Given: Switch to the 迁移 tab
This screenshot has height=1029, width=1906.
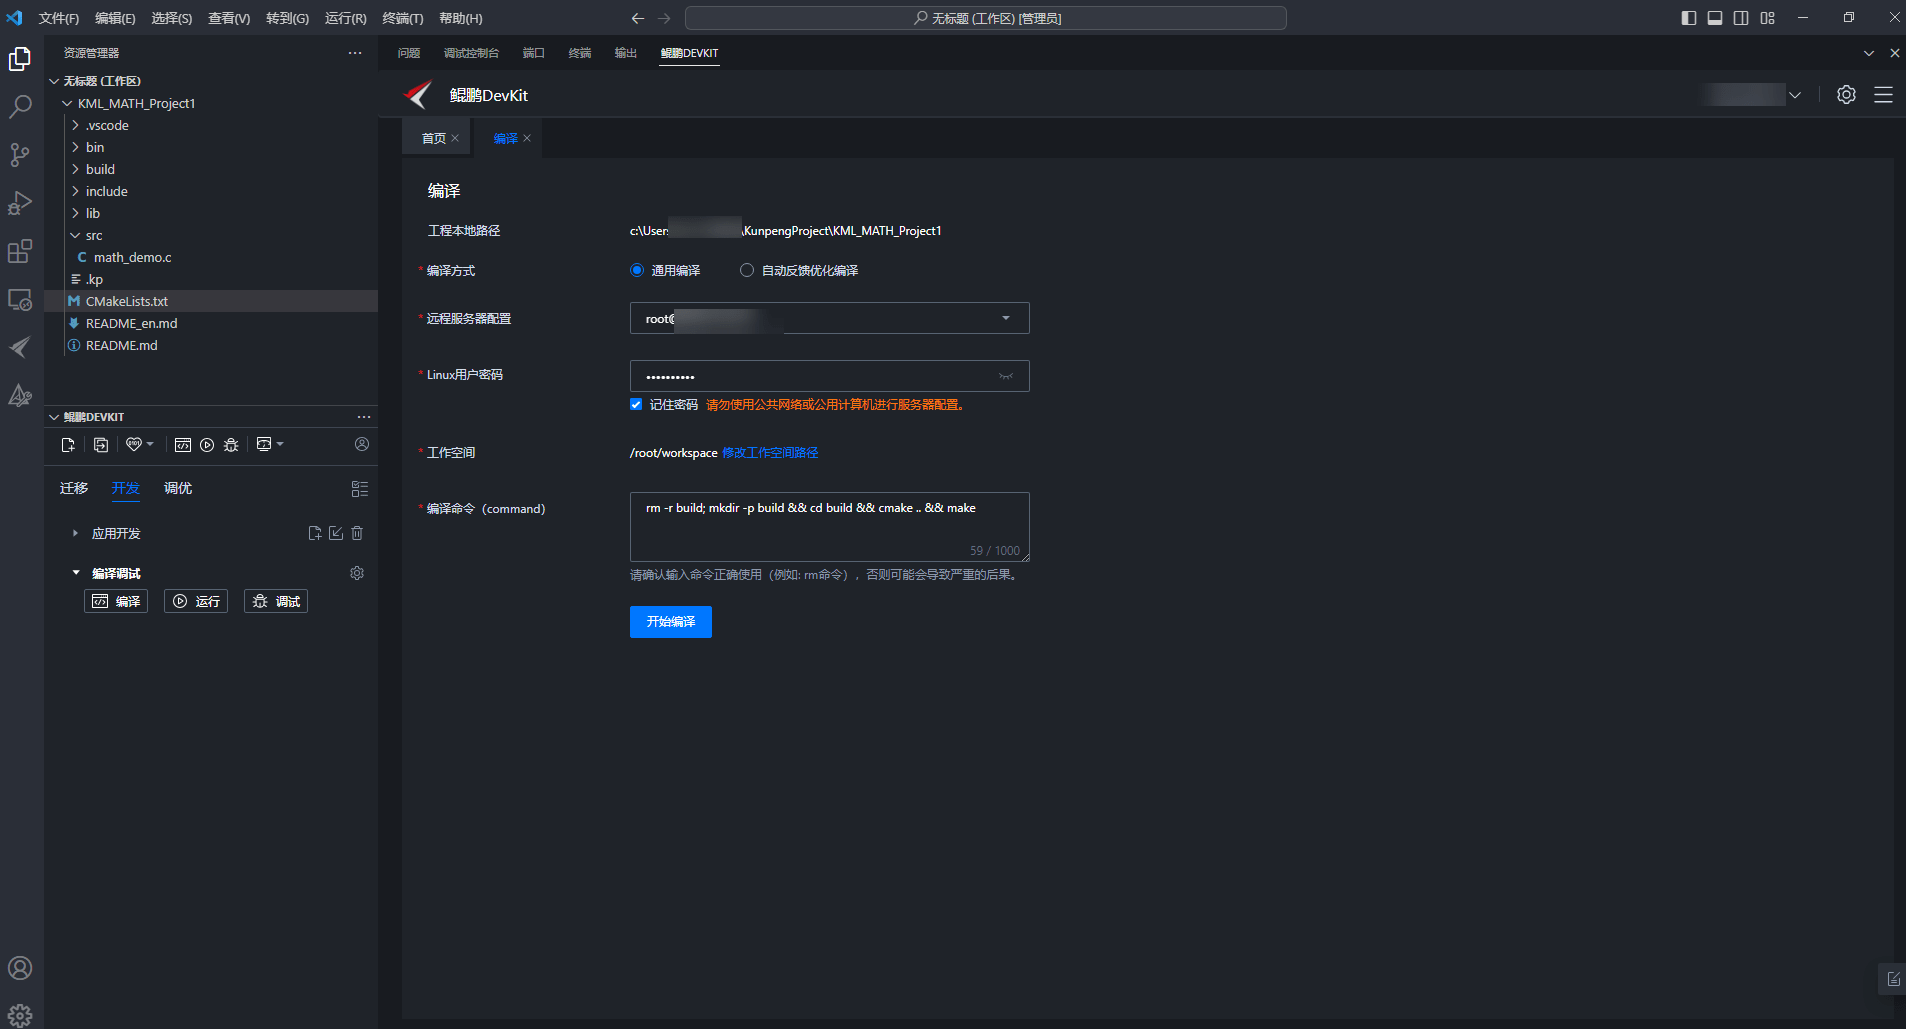Looking at the screenshot, I should [74, 488].
